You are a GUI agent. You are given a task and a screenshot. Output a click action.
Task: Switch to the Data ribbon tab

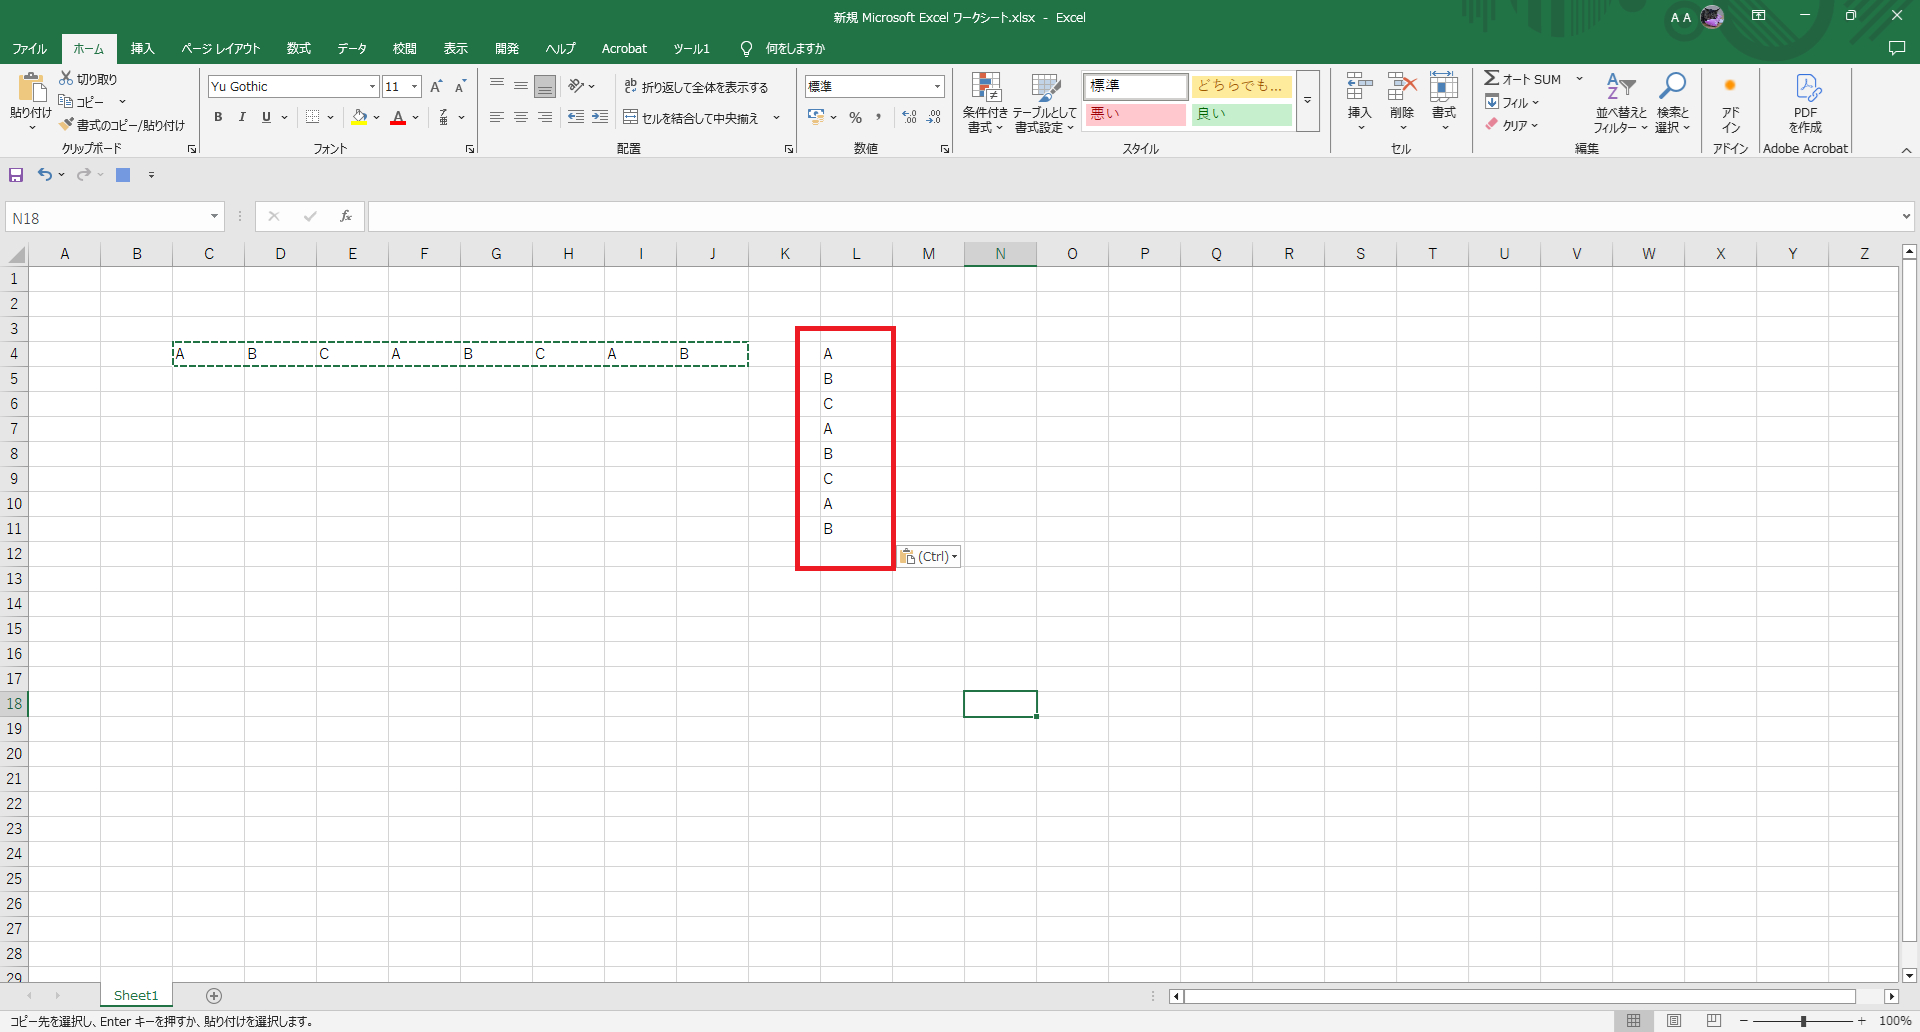click(352, 48)
